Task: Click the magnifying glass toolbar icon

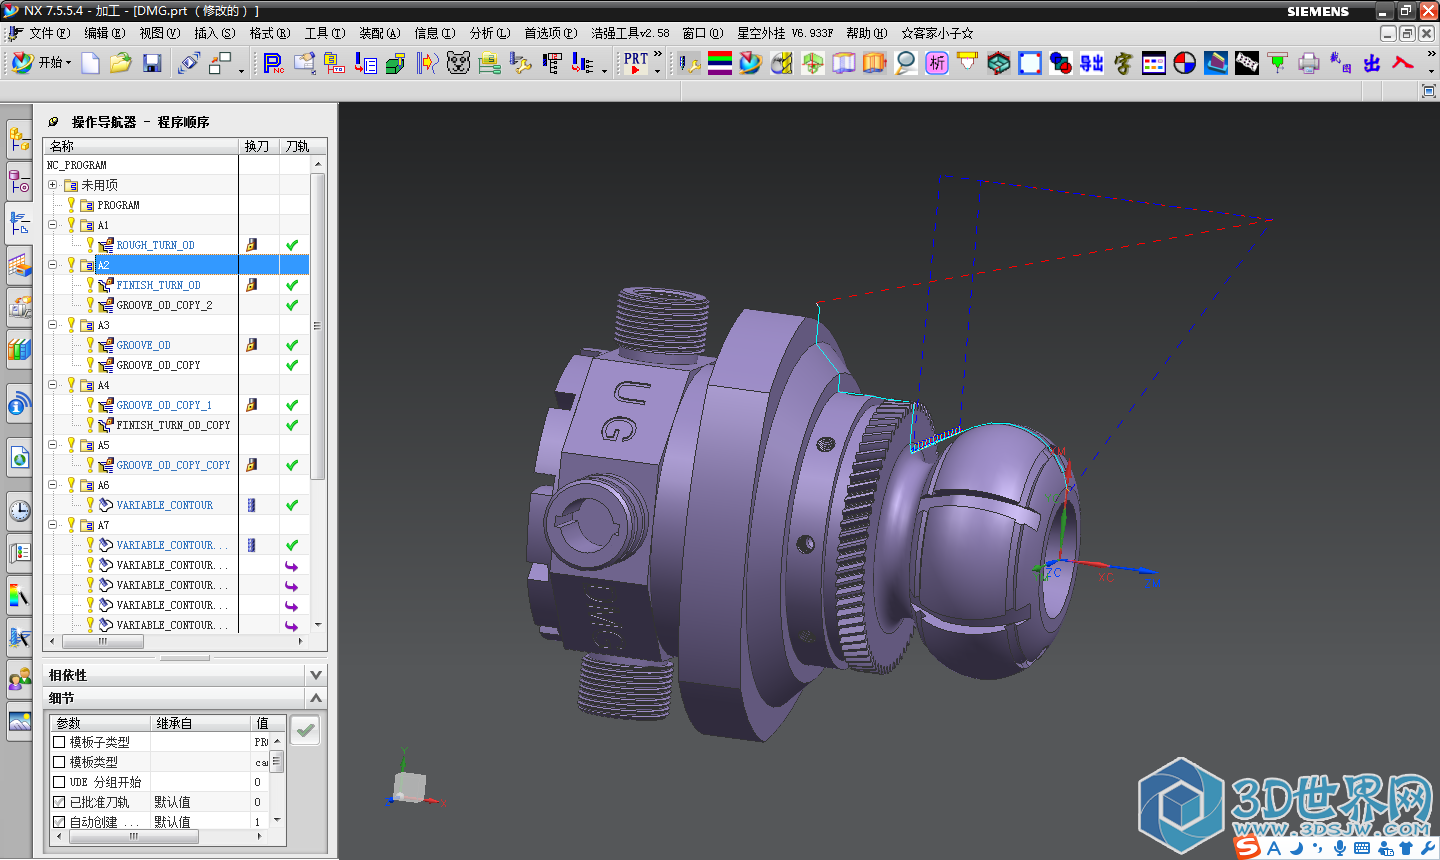Action: tap(906, 63)
